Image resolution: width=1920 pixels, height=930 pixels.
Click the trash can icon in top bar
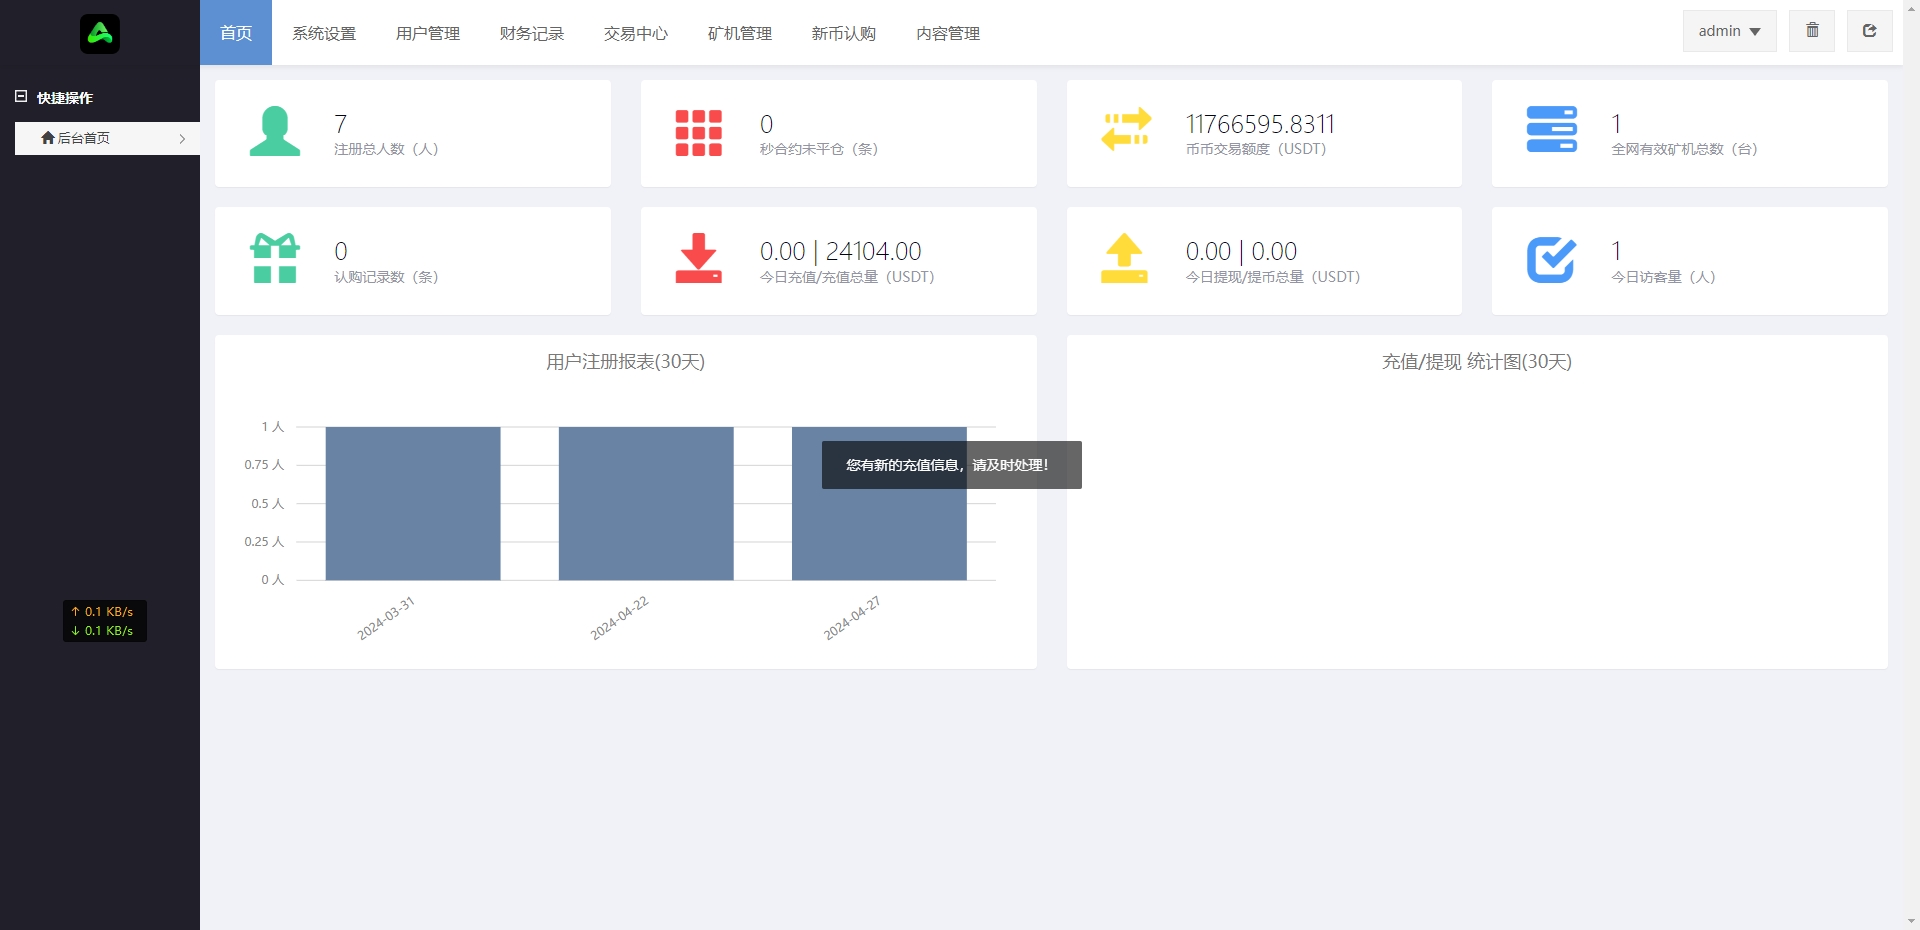tap(1812, 31)
